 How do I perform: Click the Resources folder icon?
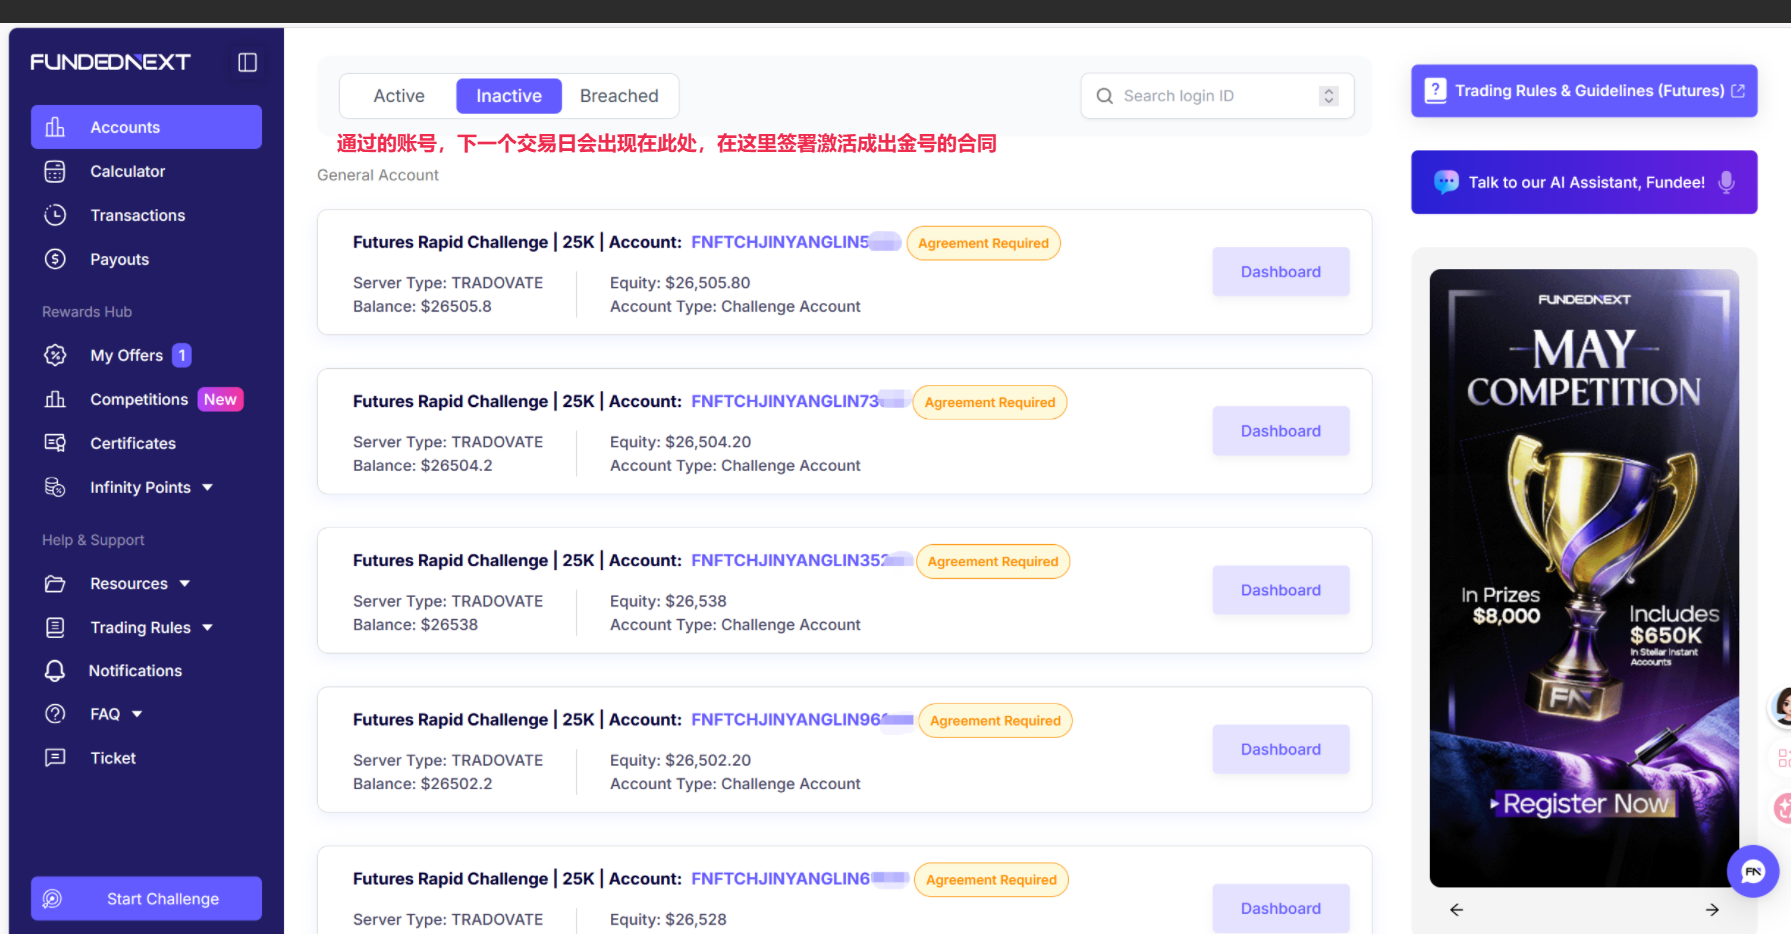(x=55, y=583)
